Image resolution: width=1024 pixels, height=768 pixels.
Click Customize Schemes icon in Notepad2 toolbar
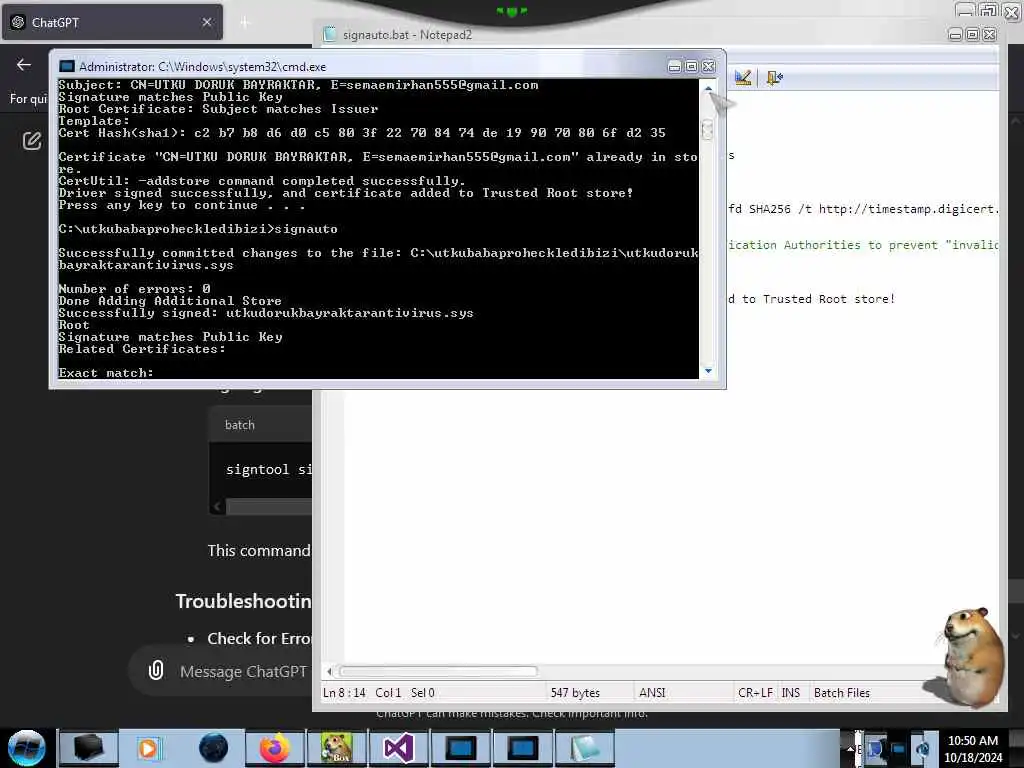(x=743, y=78)
